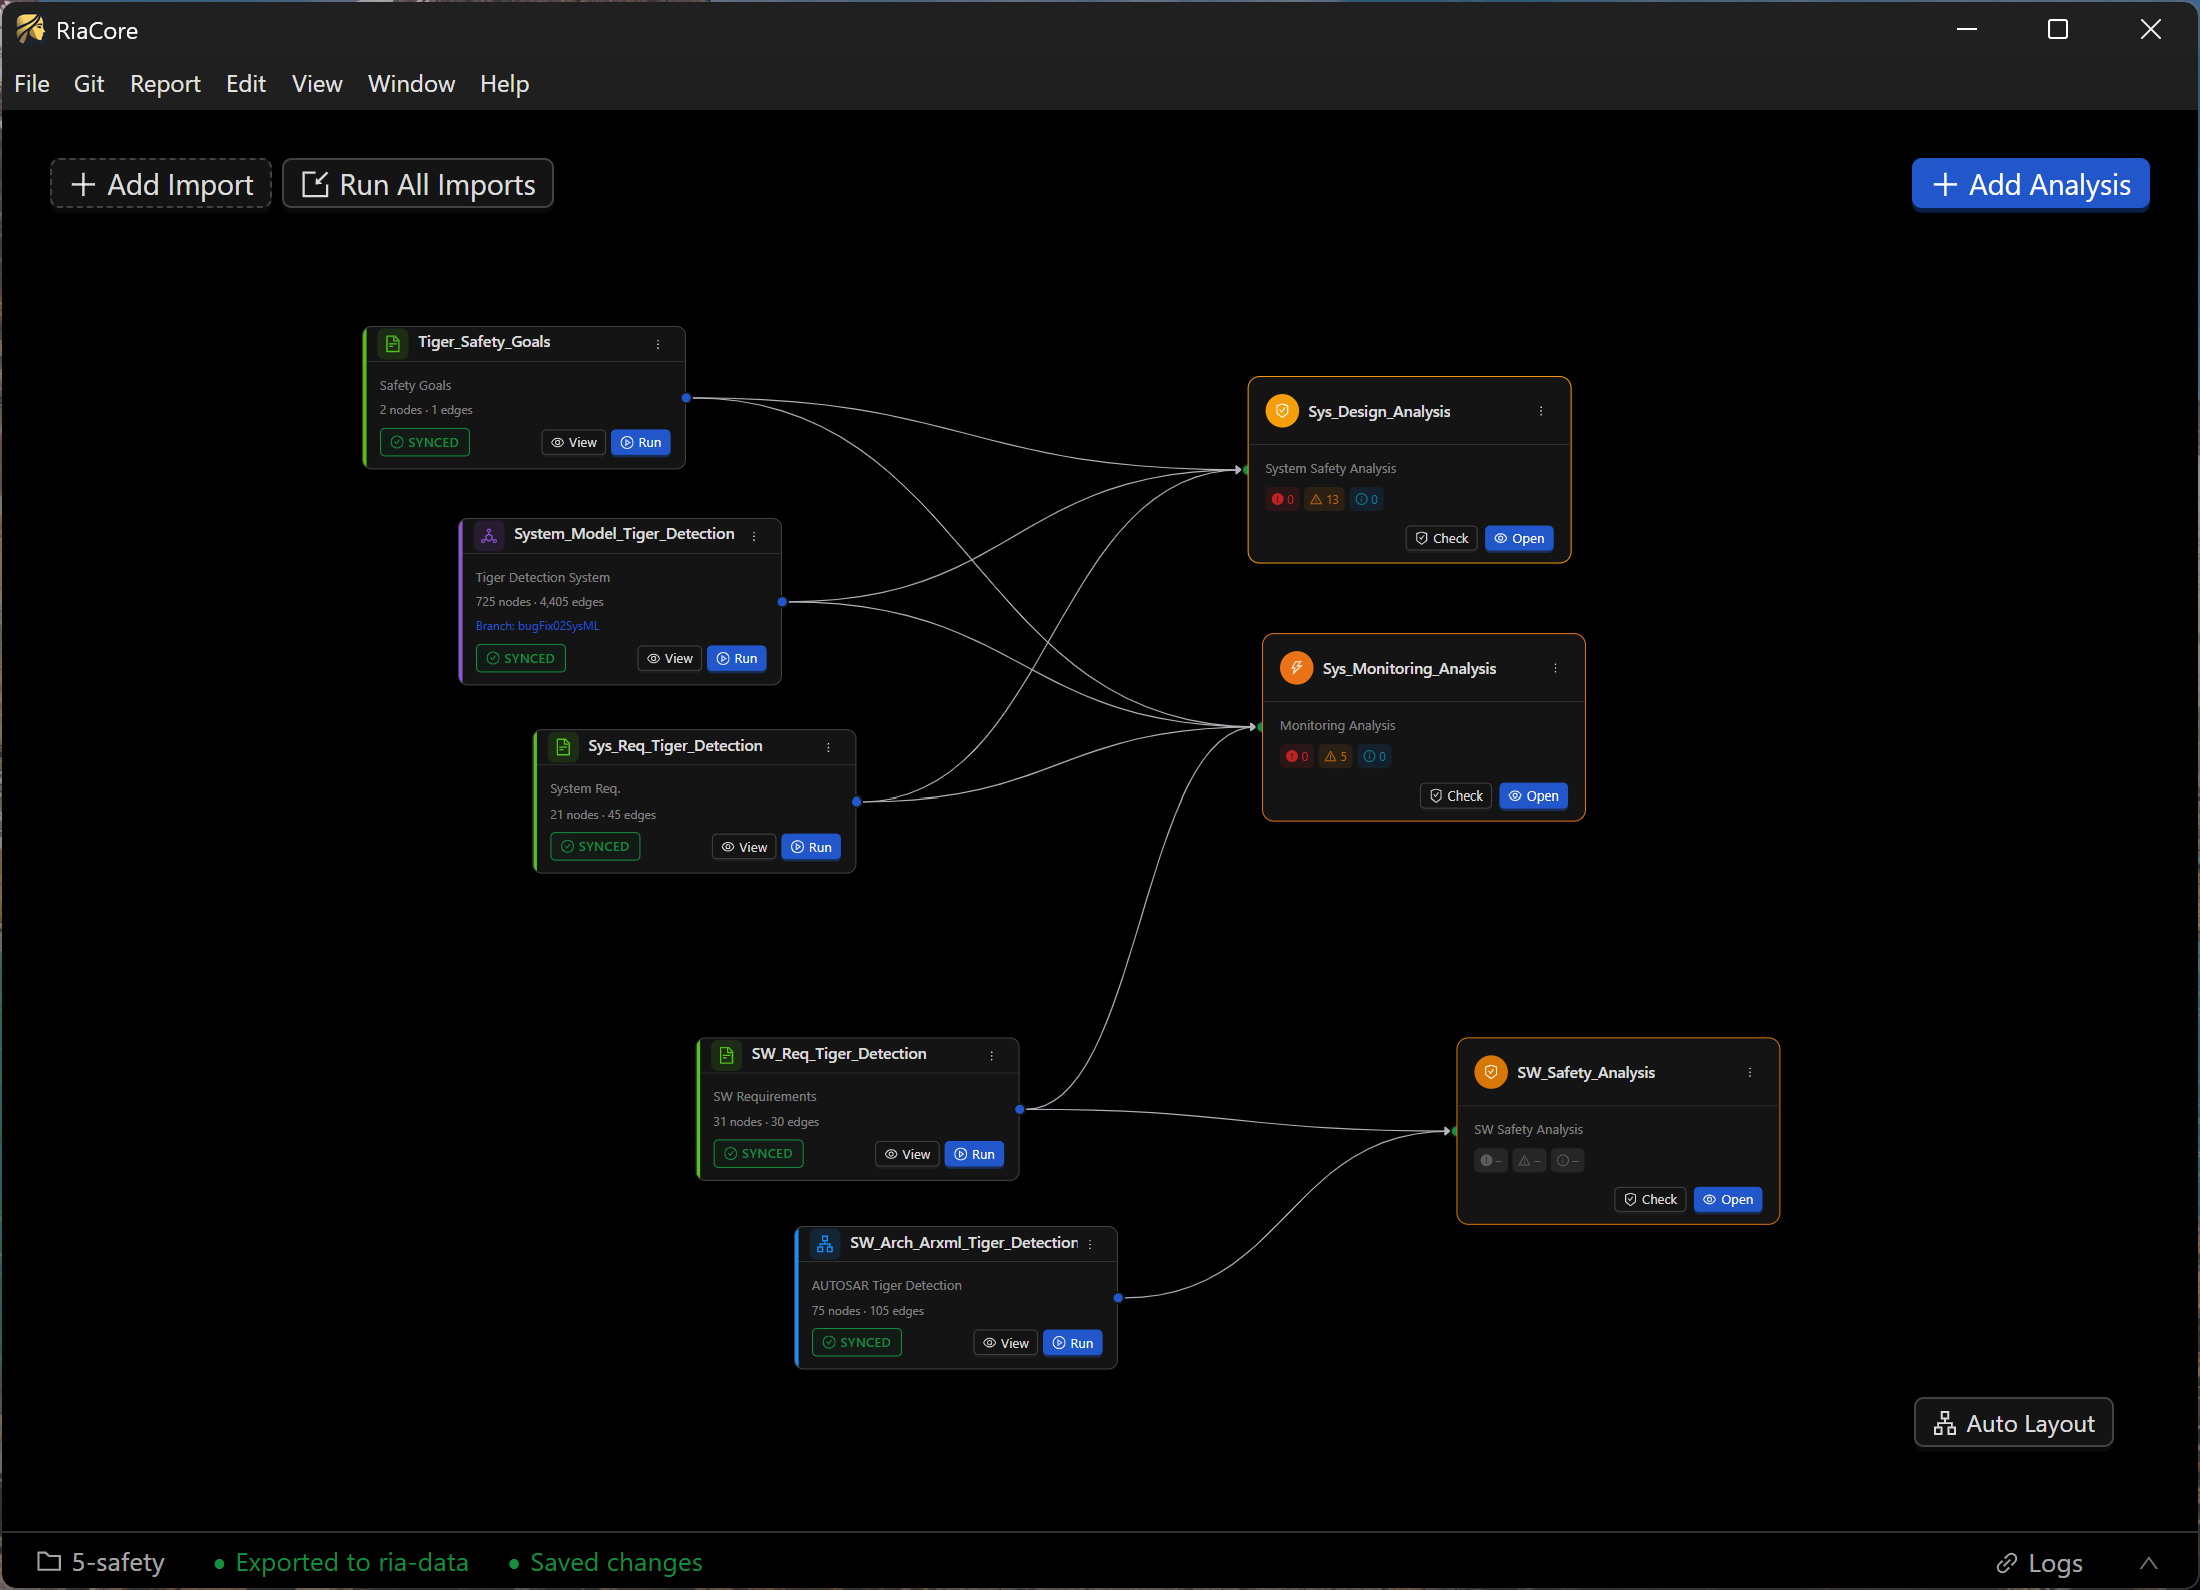View the Tiger_Safety_Goals import
Viewport: 2200px width, 1590px height.
pyautogui.click(x=574, y=442)
